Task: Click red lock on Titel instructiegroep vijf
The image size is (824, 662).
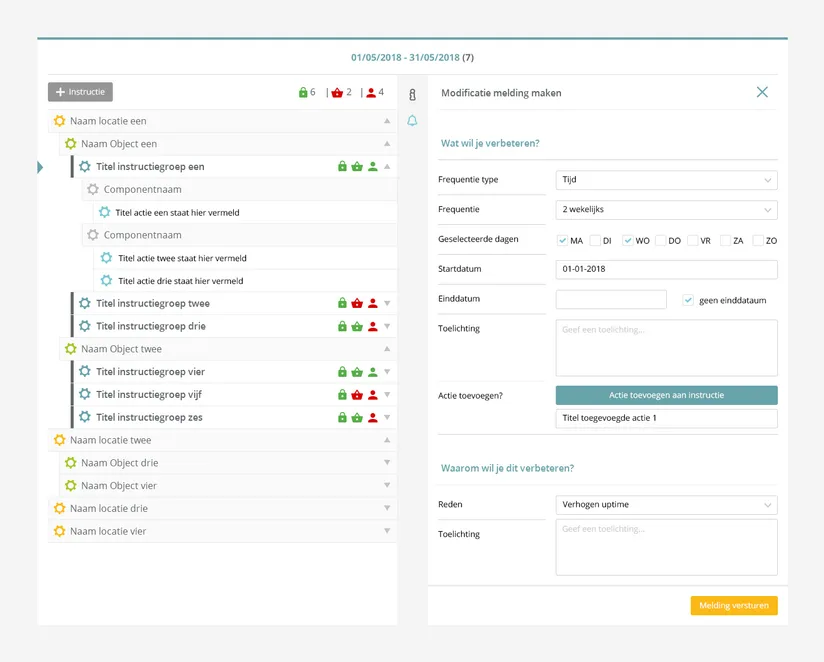Action: (x=343, y=395)
